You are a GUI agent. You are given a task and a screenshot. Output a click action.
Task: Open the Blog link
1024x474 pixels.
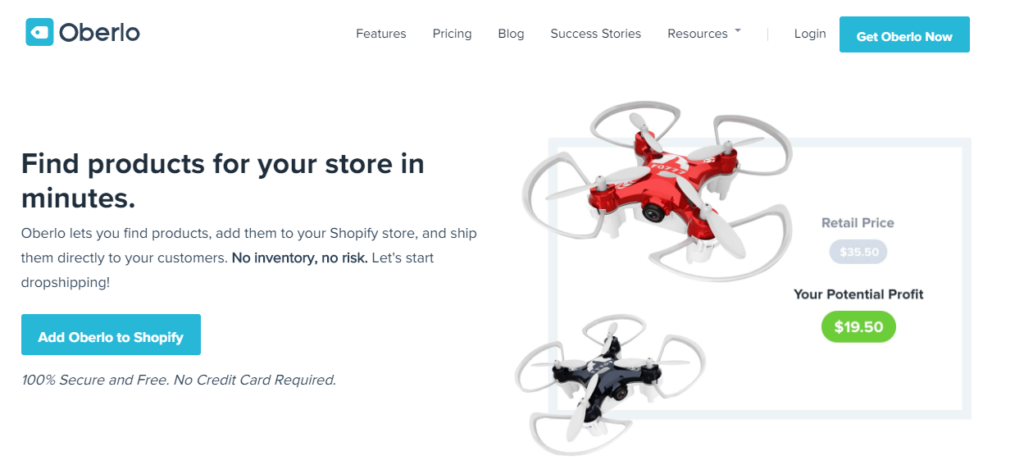tap(511, 34)
